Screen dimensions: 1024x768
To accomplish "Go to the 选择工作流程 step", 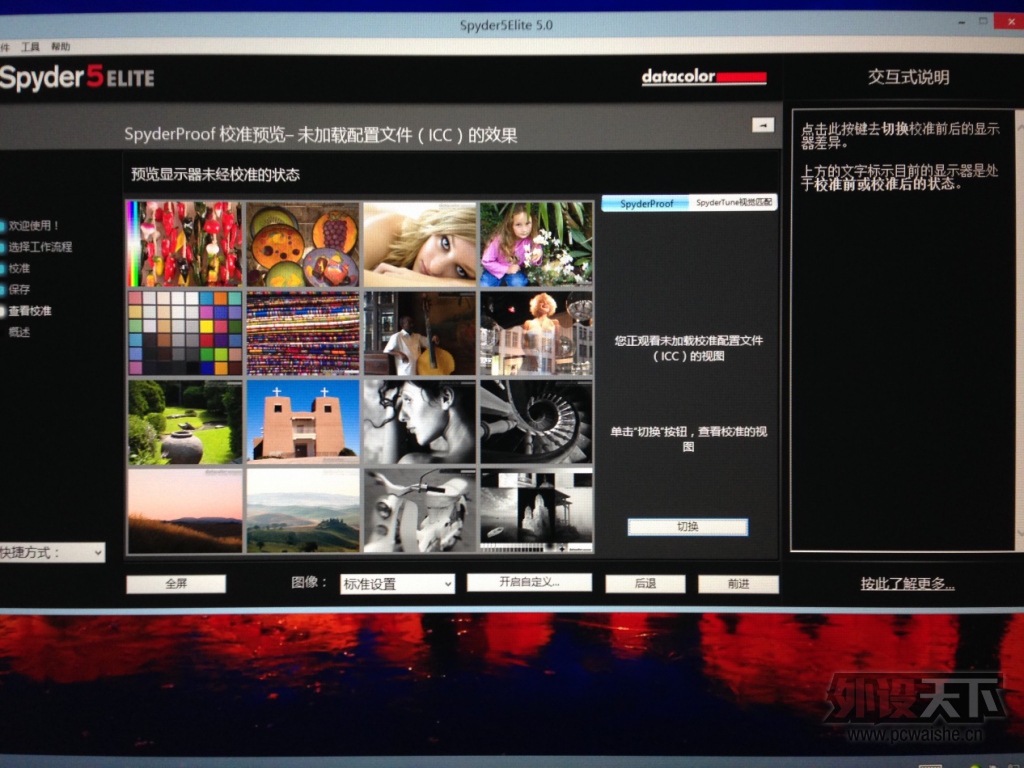I will 40,247.
